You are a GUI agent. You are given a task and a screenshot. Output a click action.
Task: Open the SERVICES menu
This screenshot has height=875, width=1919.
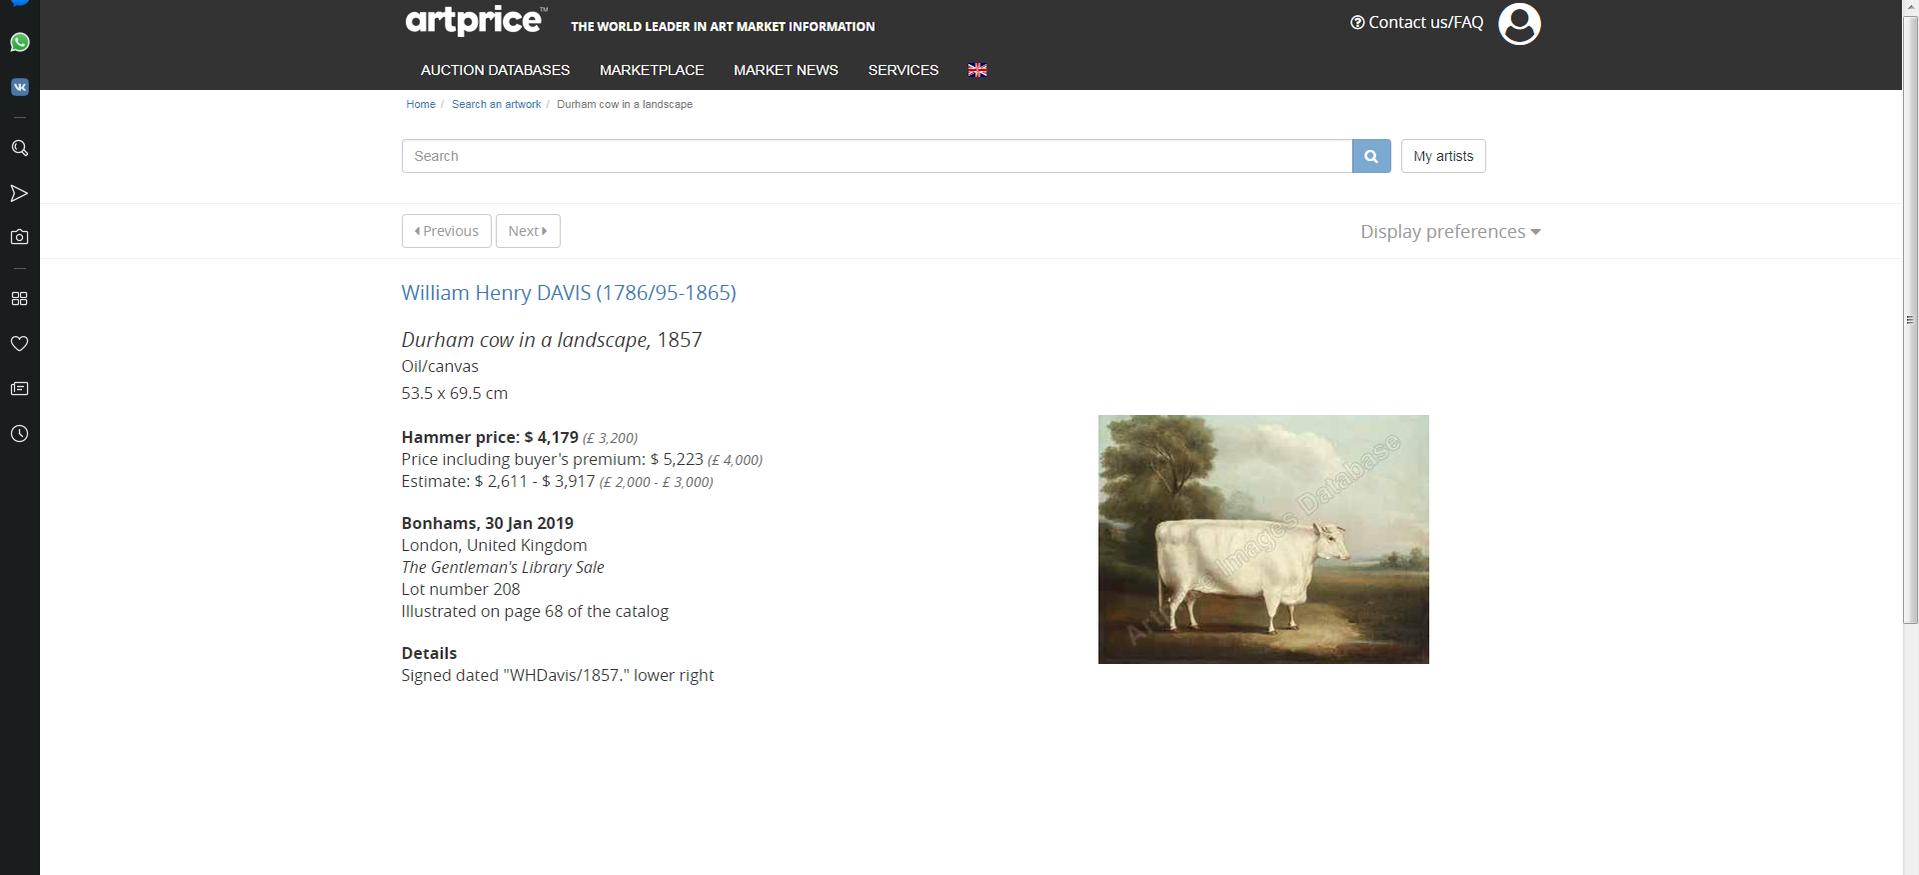903,70
